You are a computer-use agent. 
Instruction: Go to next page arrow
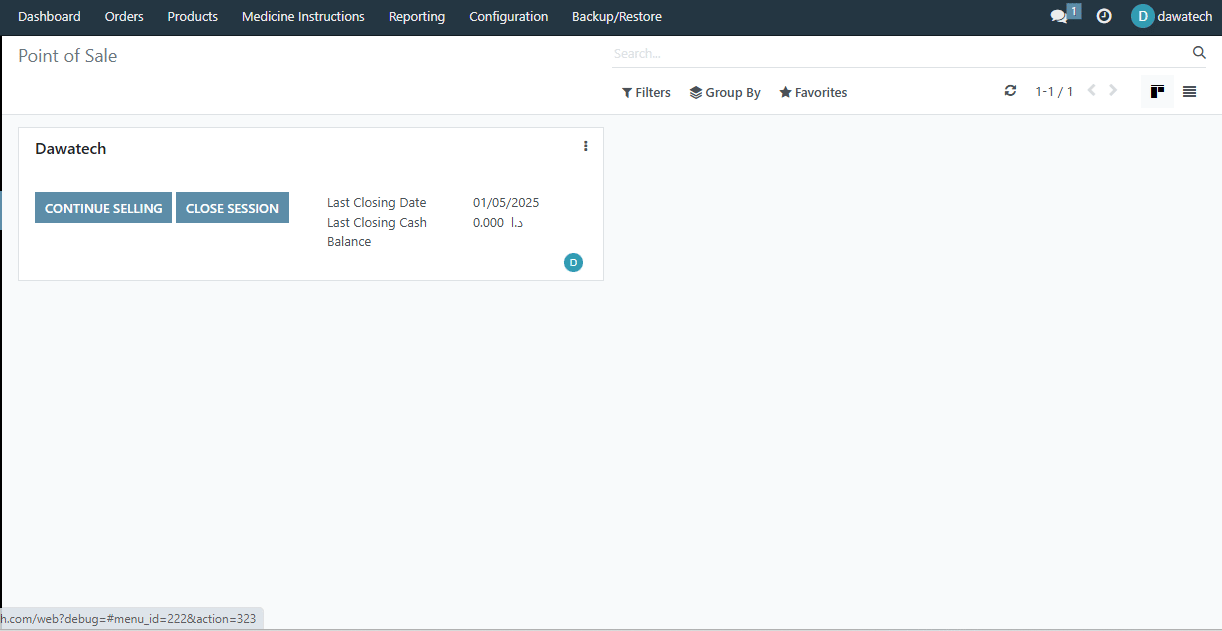(1113, 91)
